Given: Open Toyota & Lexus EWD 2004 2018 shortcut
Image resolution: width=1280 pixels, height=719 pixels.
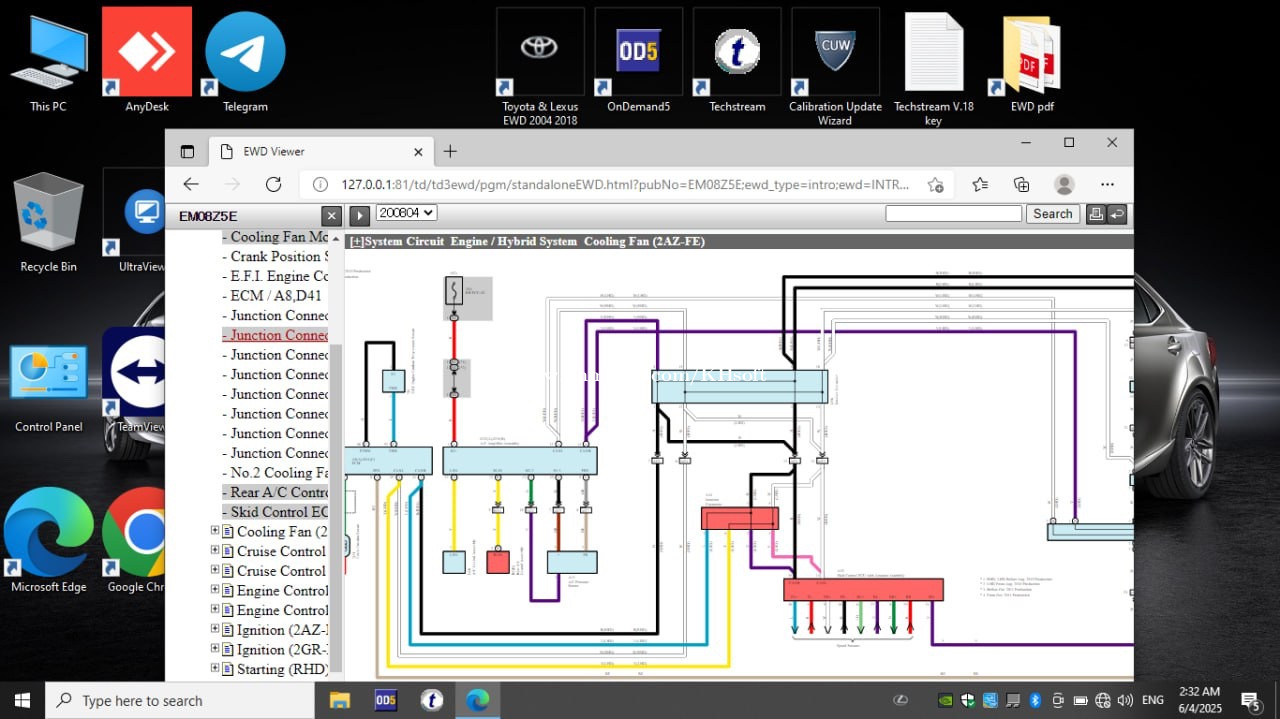Looking at the screenshot, I should (x=540, y=66).
